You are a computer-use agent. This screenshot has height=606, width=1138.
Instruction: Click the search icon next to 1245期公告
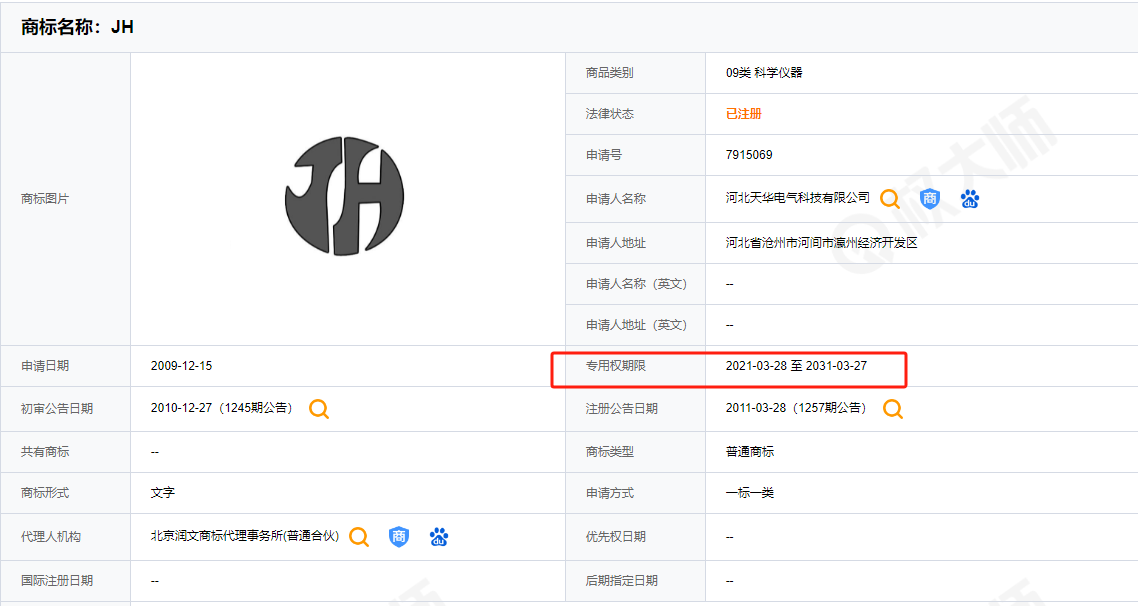319,409
